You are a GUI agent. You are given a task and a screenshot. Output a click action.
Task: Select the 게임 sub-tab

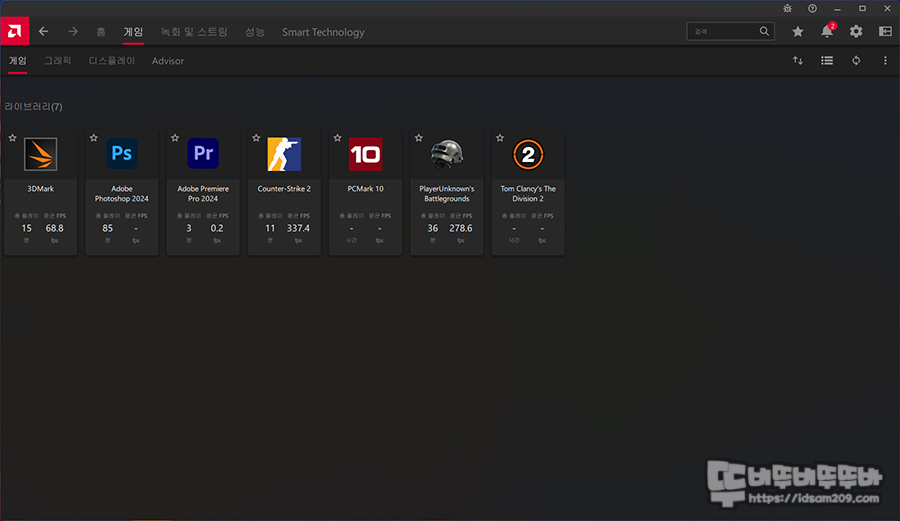click(18, 61)
